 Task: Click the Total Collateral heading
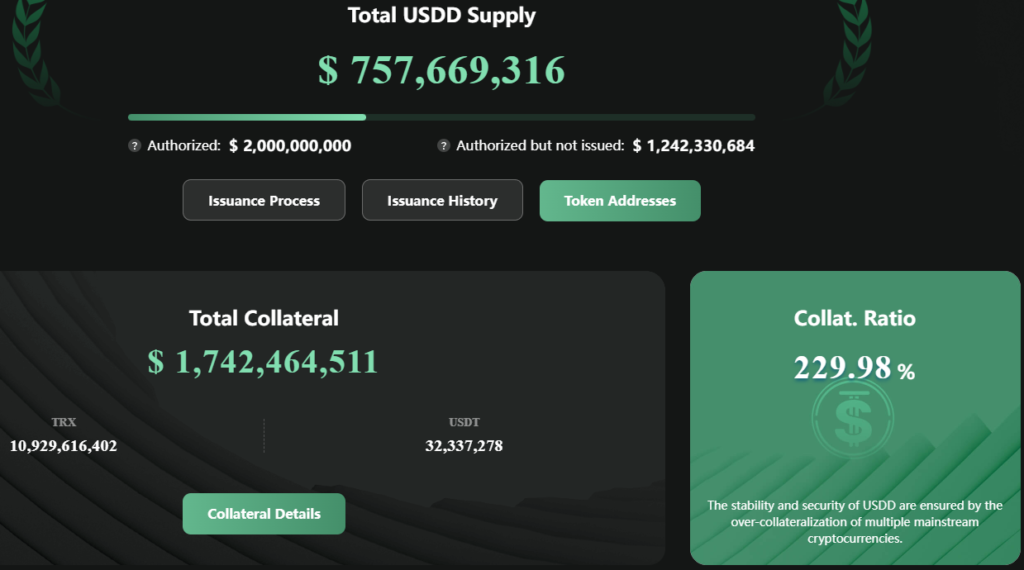coord(264,318)
